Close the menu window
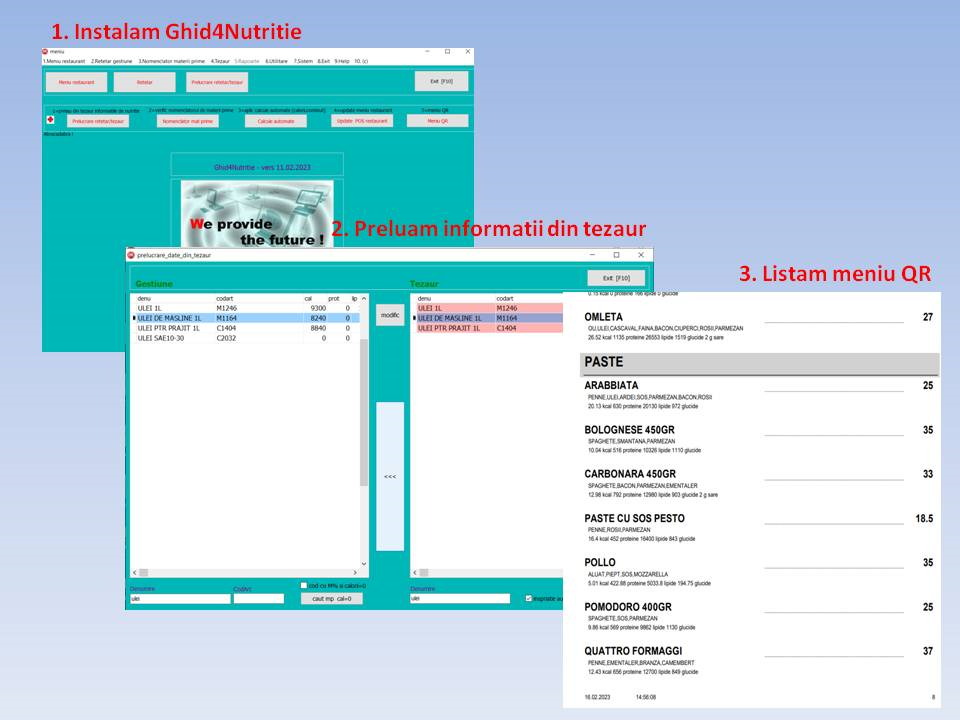The width and height of the screenshot is (960, 720). tap(468, 51)
